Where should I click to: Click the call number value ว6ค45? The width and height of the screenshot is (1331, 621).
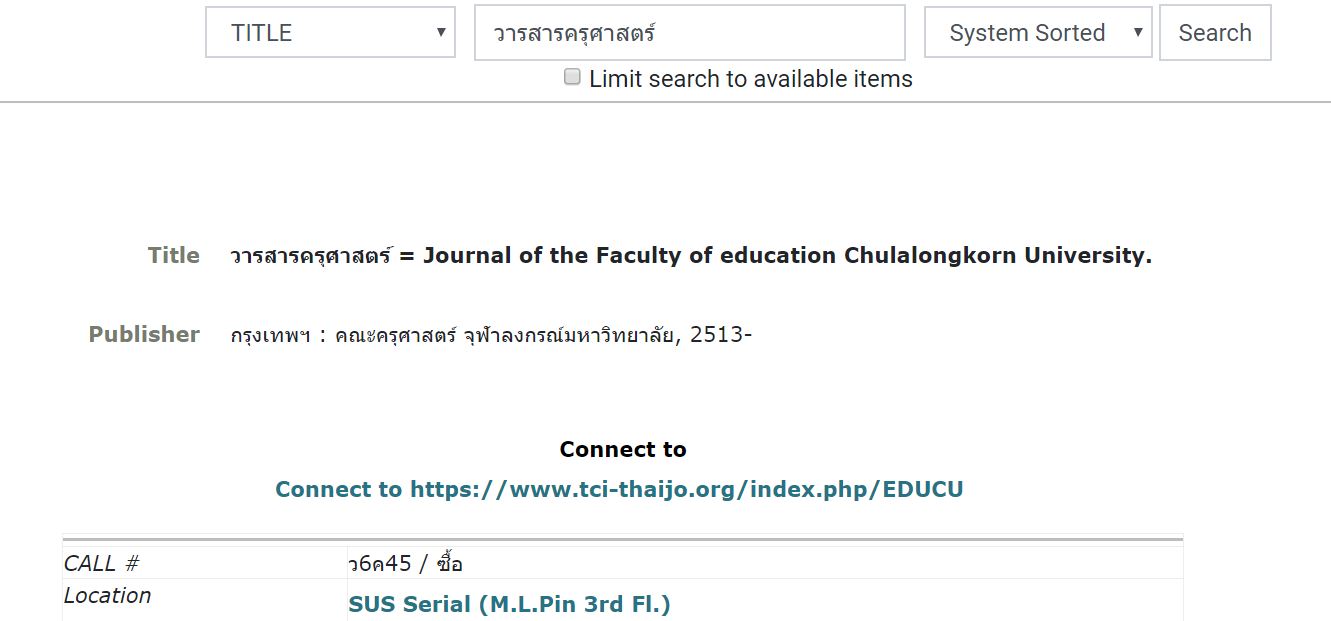[x=380, y=563]
